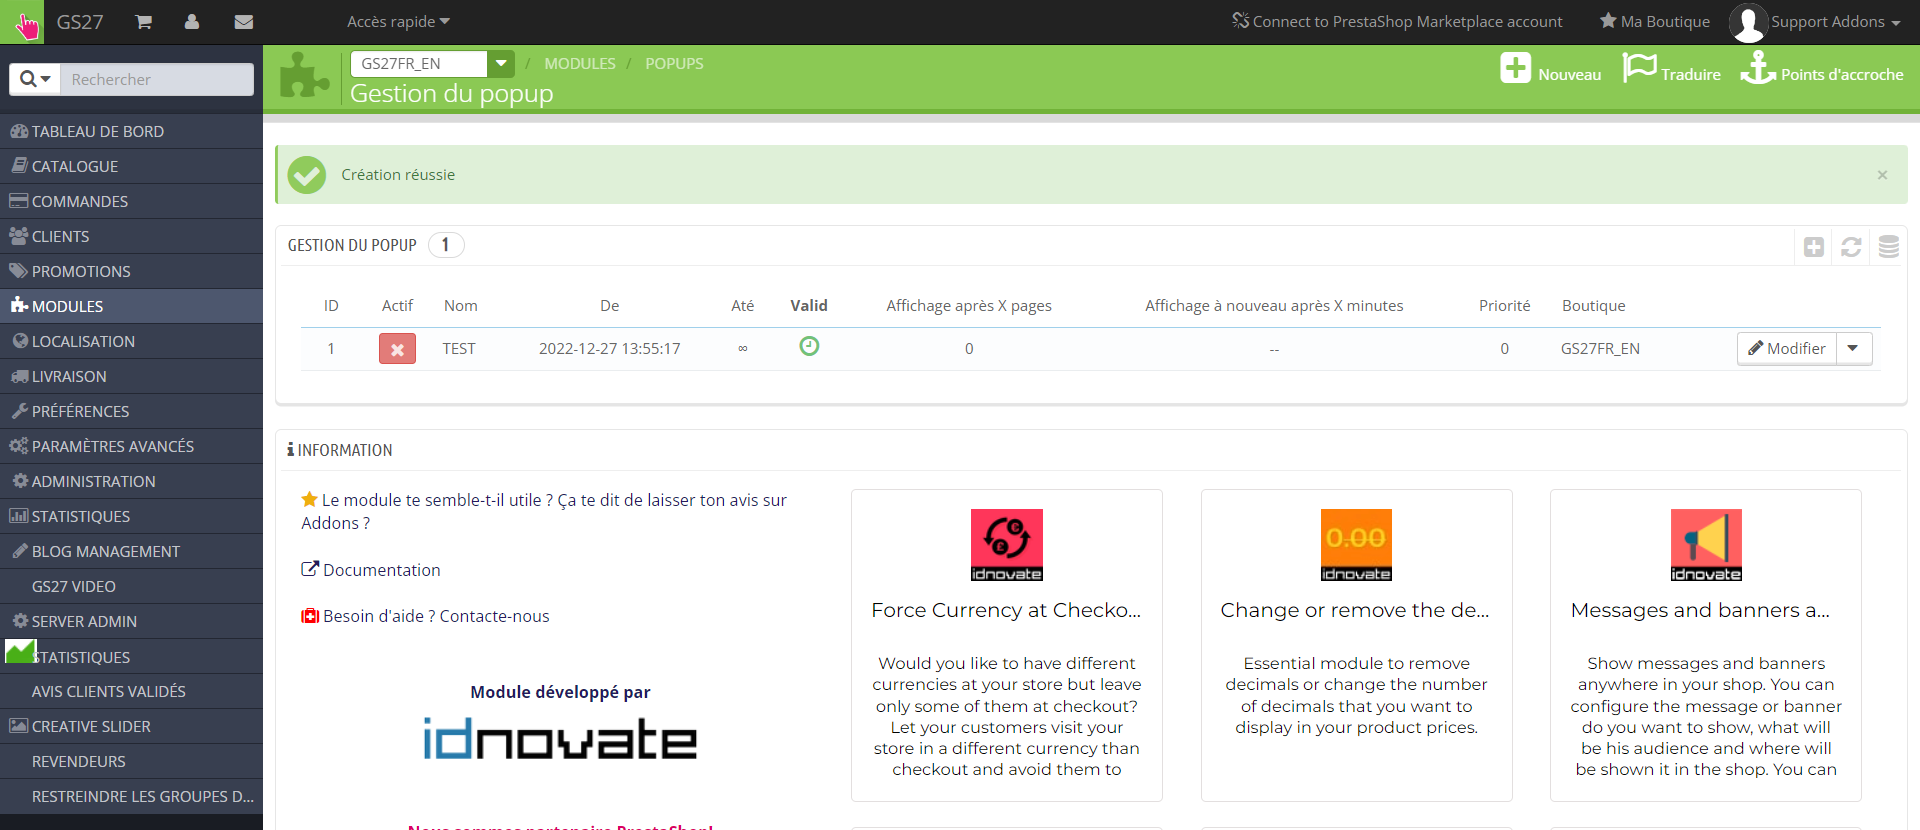
Task: Open Préférences menu
Action: [x=131, y=411]
